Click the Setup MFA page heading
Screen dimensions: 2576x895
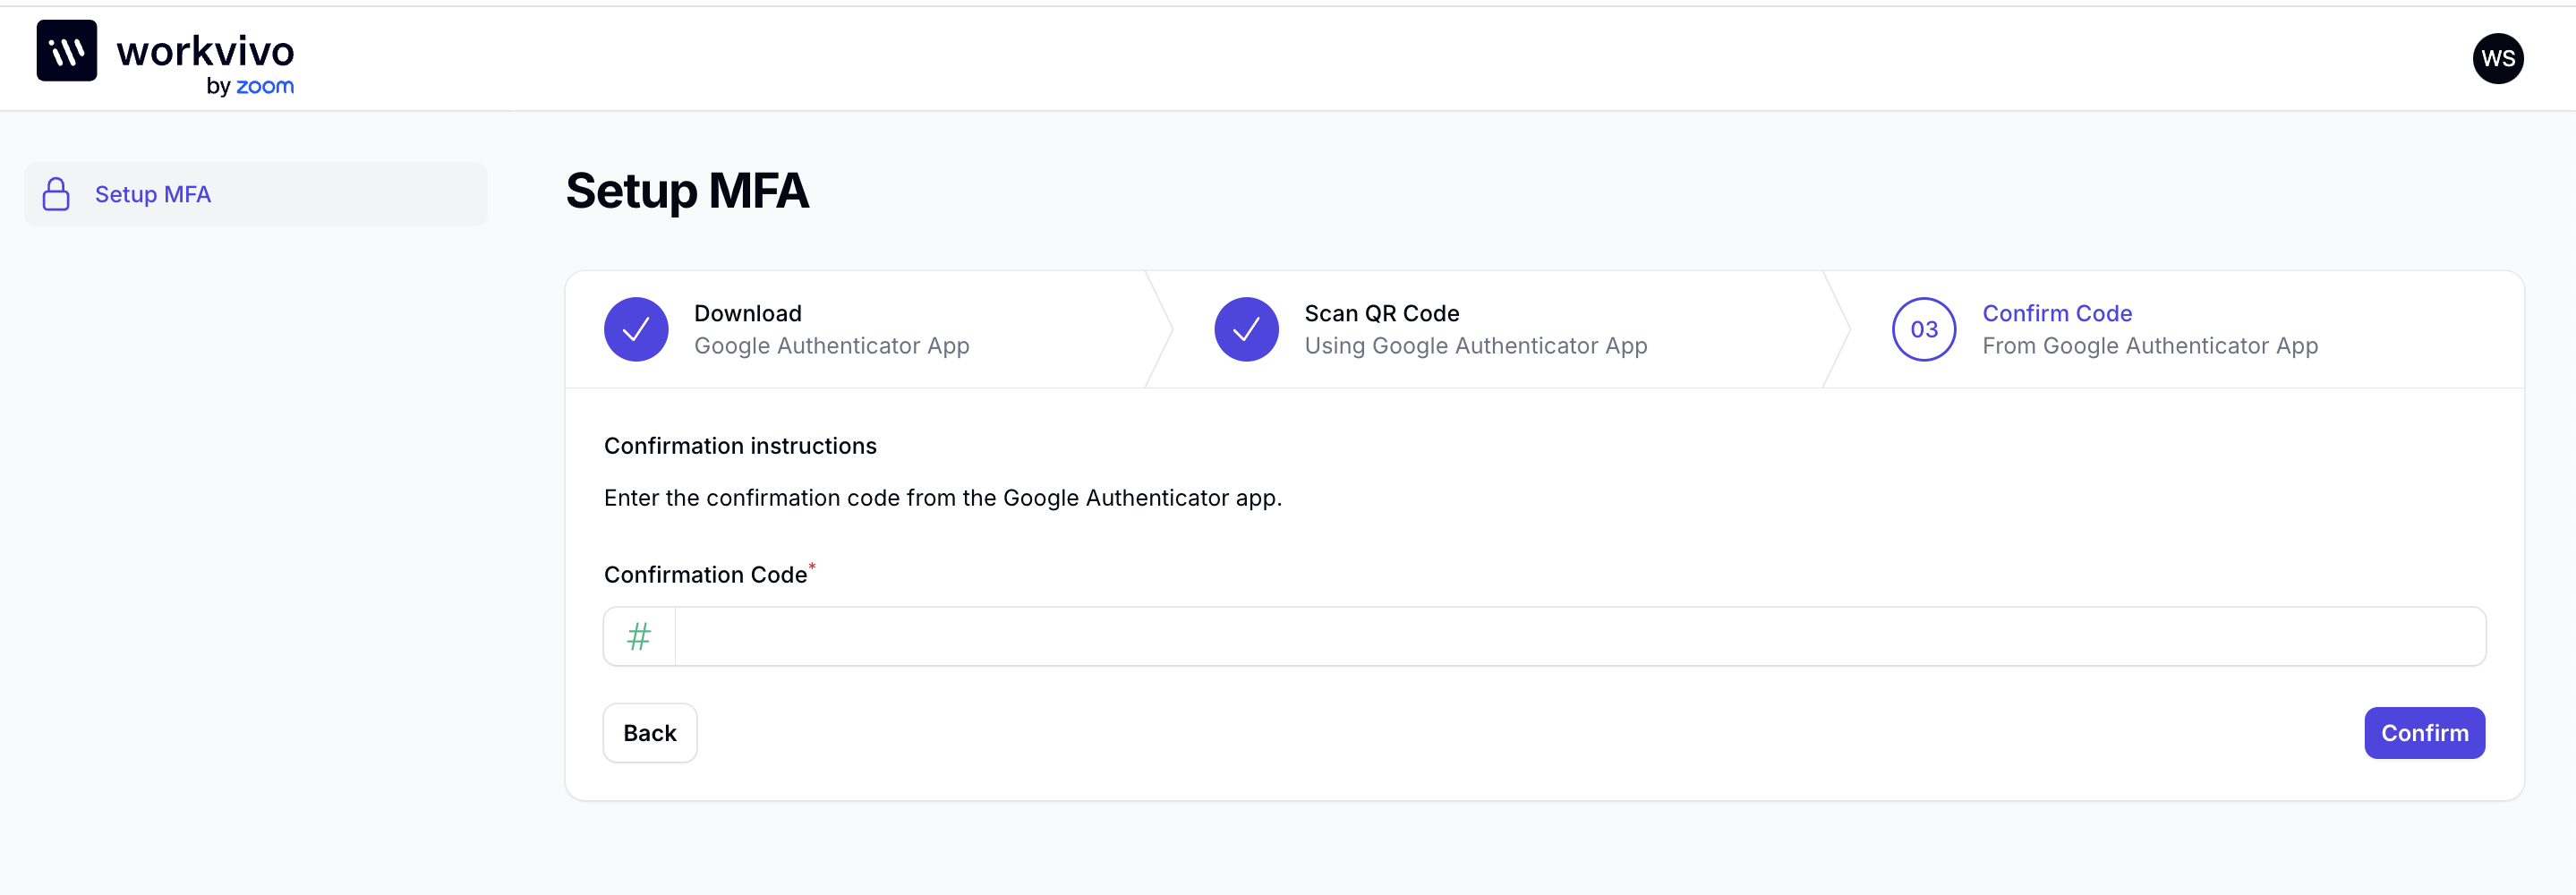click(687, 191)
